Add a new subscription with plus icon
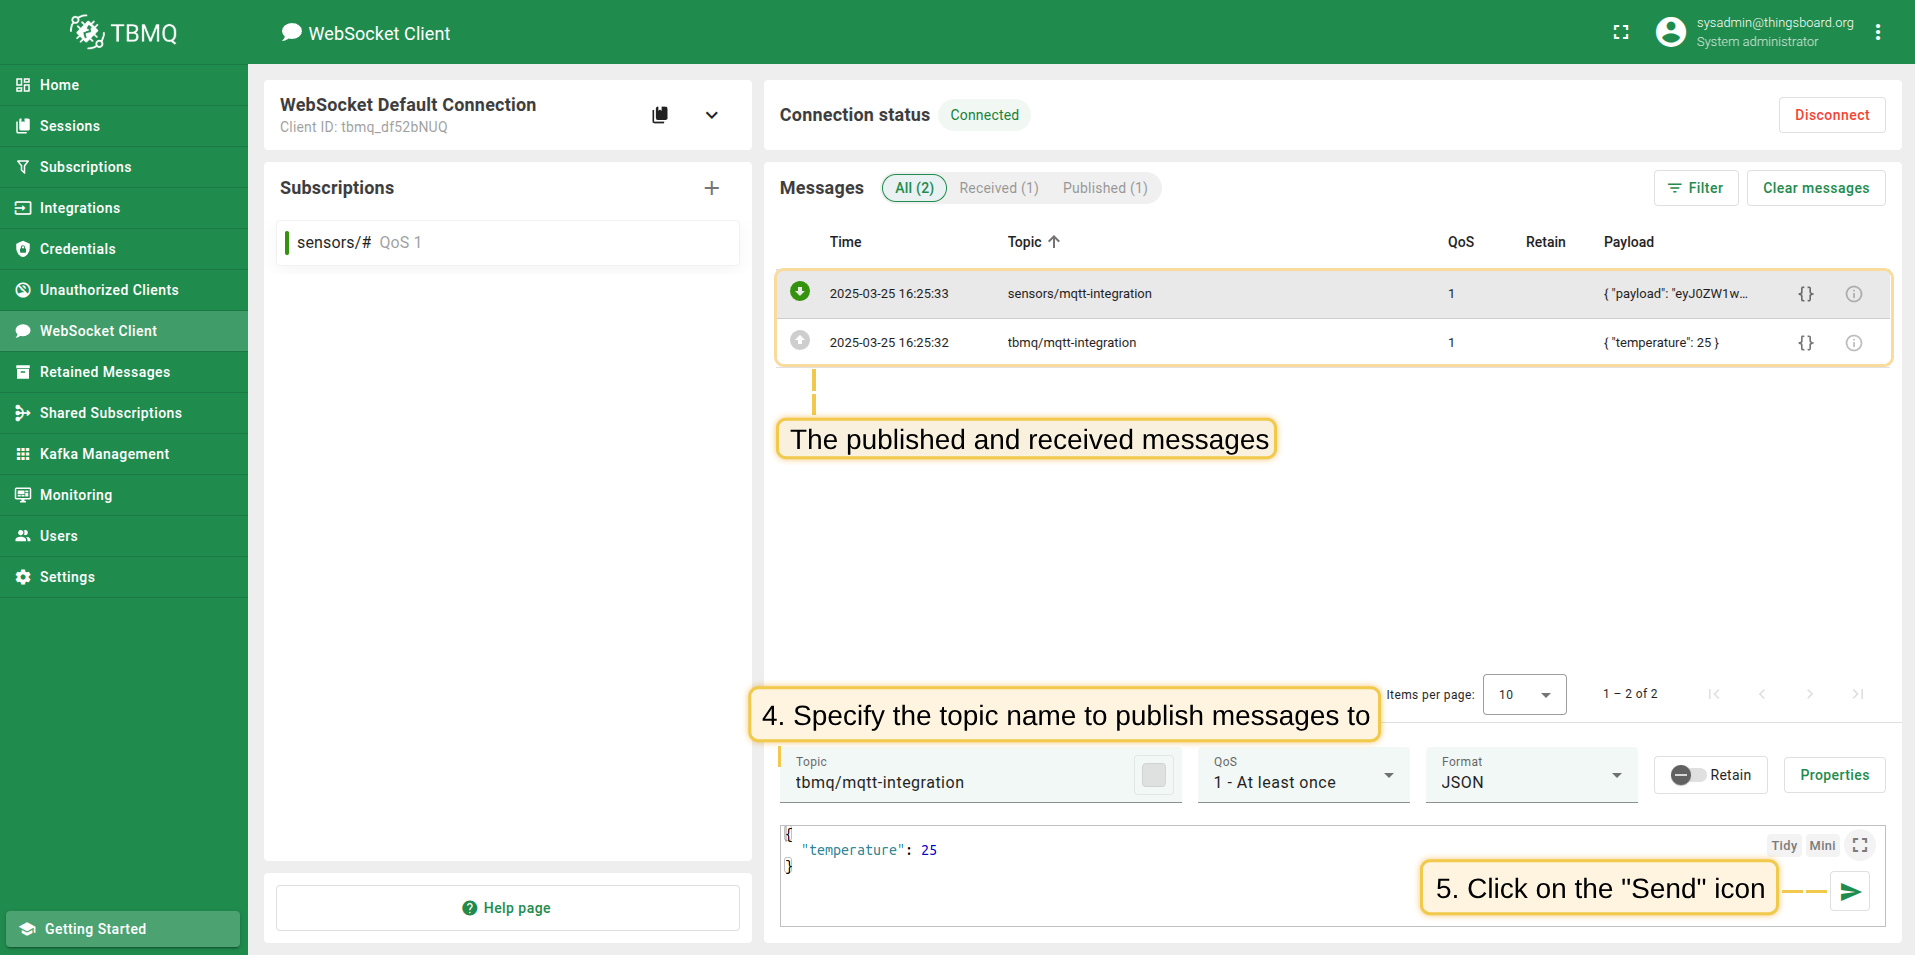 coord(711,188)
